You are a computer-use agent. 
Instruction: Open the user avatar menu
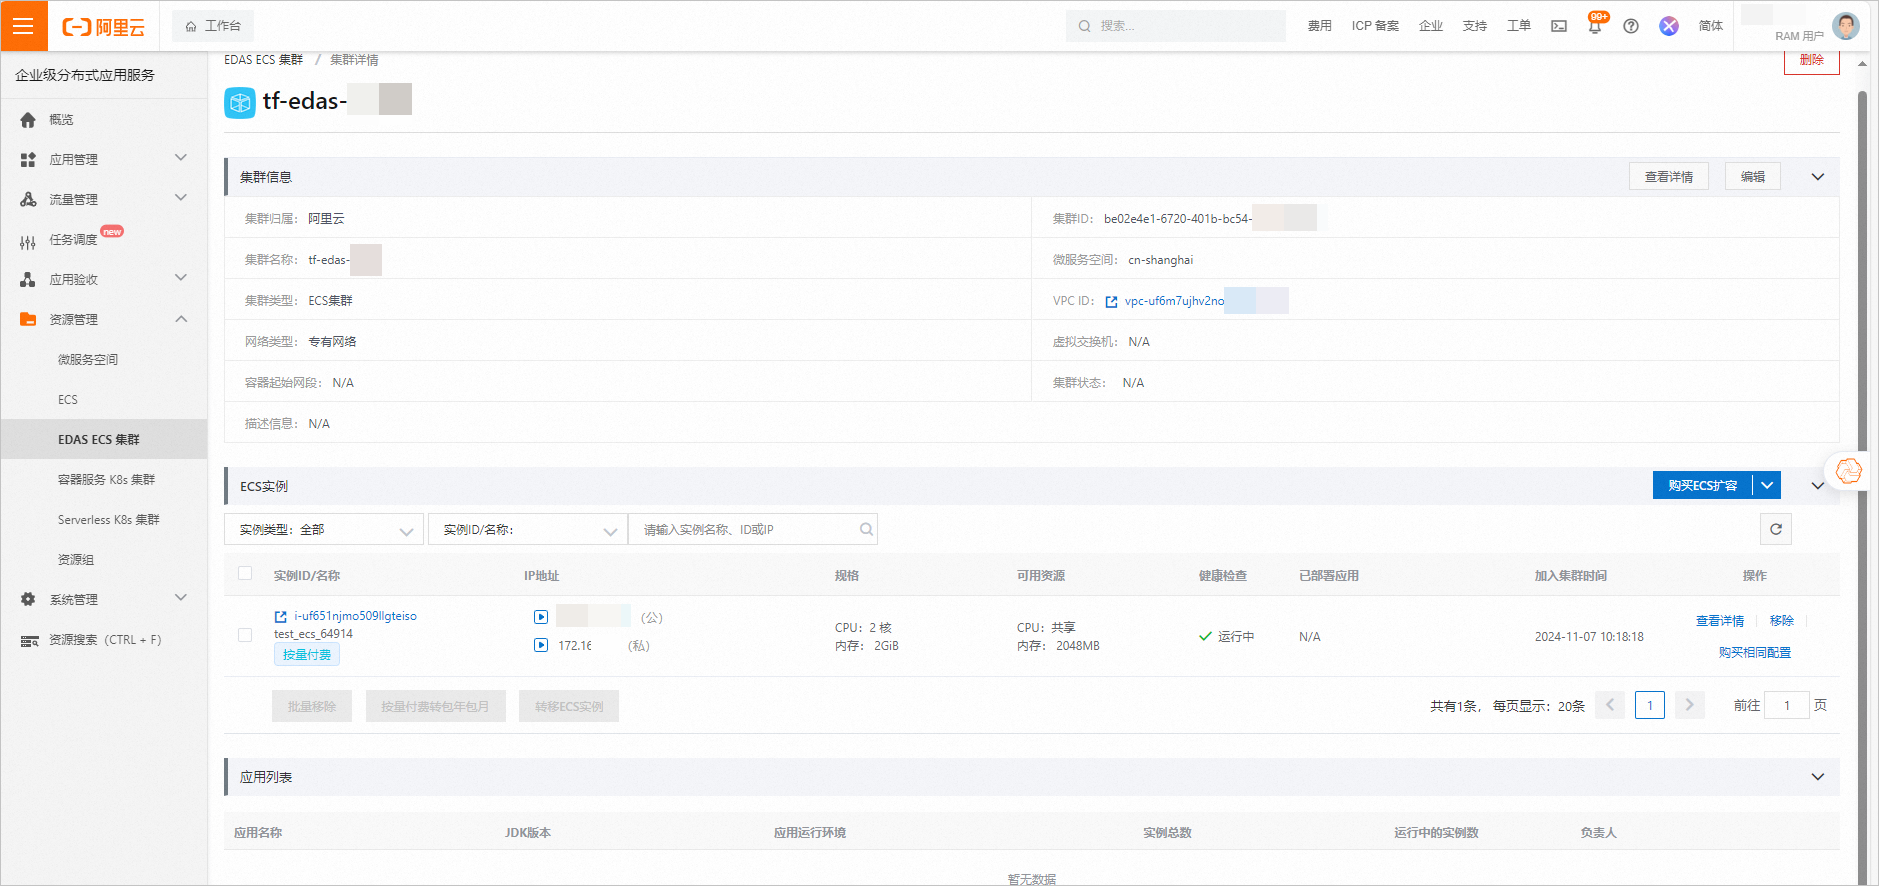click(x=1846, y=26)
